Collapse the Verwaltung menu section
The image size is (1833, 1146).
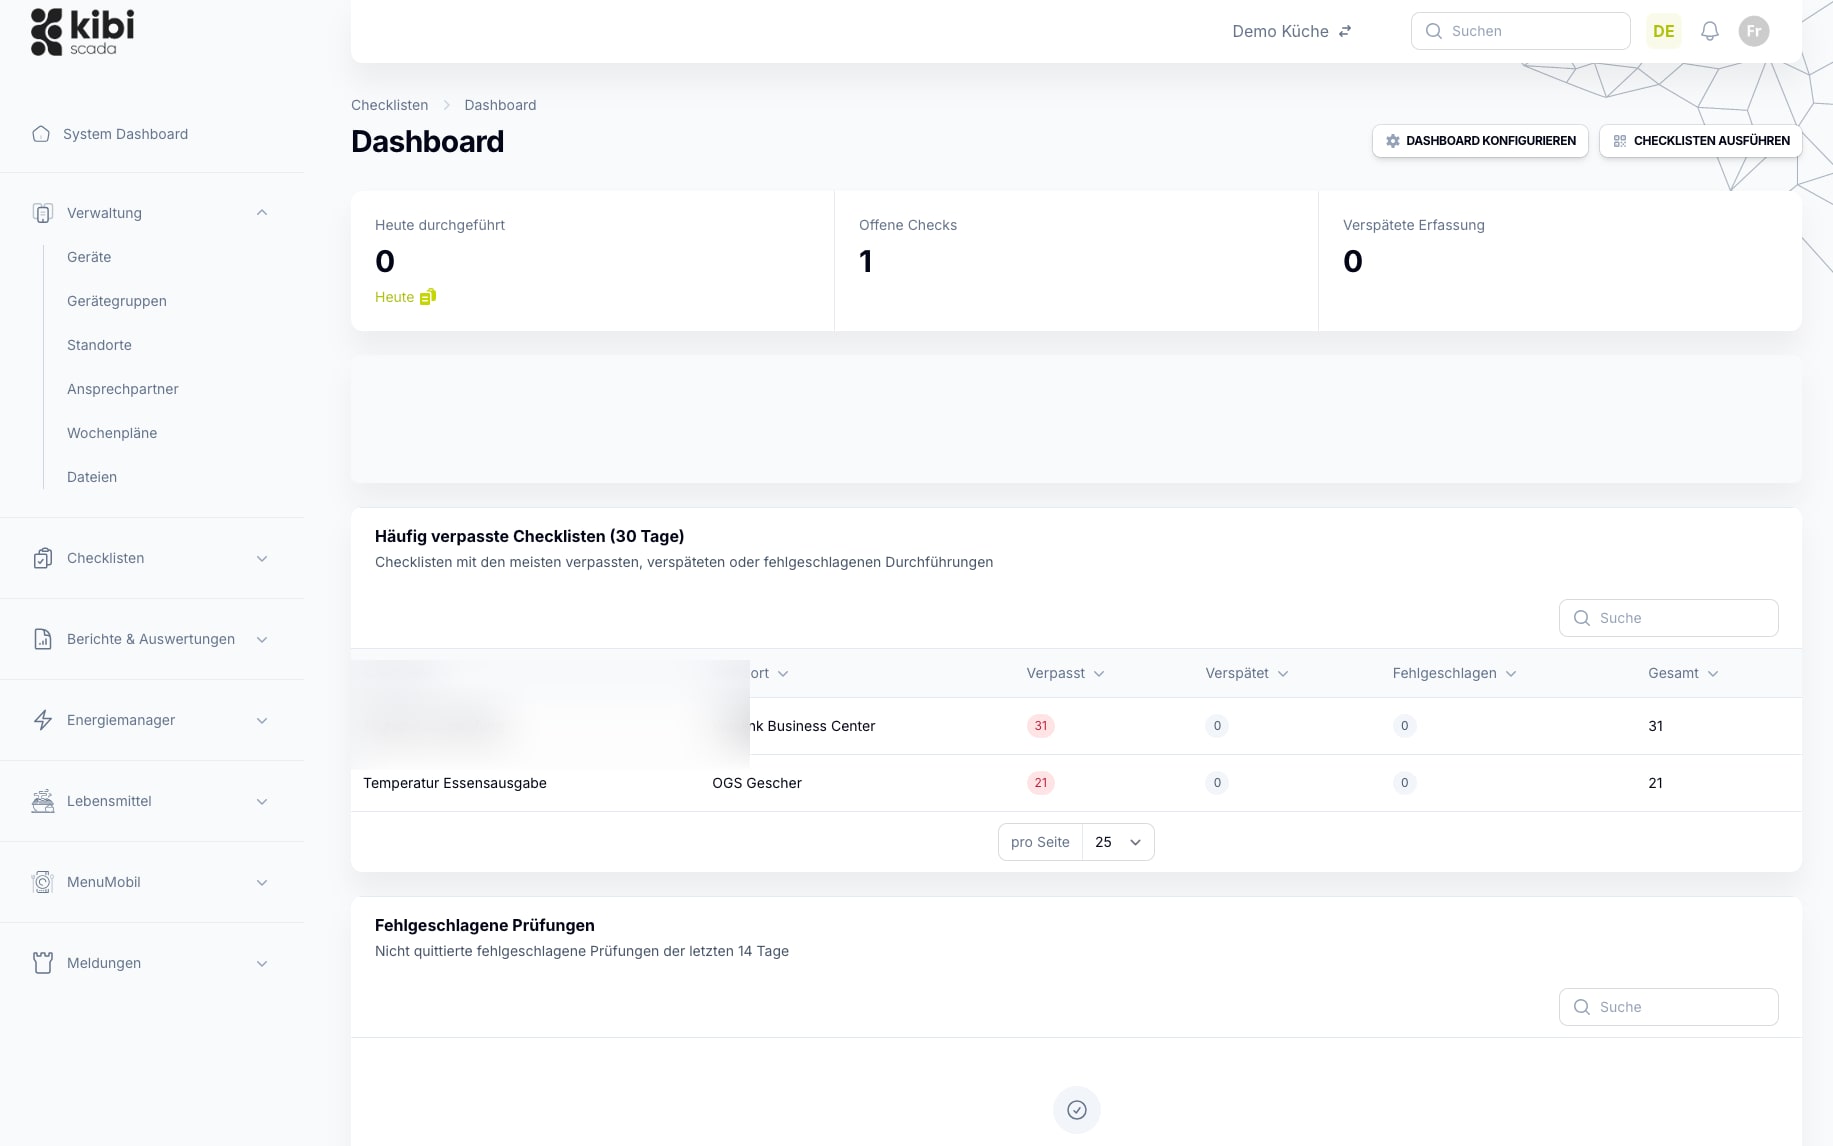point(262,213)
